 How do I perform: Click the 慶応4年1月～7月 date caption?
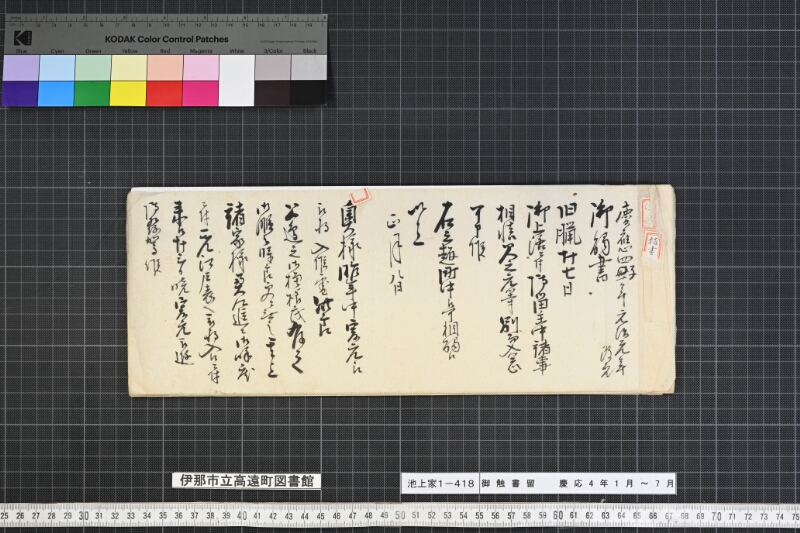click(610, 483)
